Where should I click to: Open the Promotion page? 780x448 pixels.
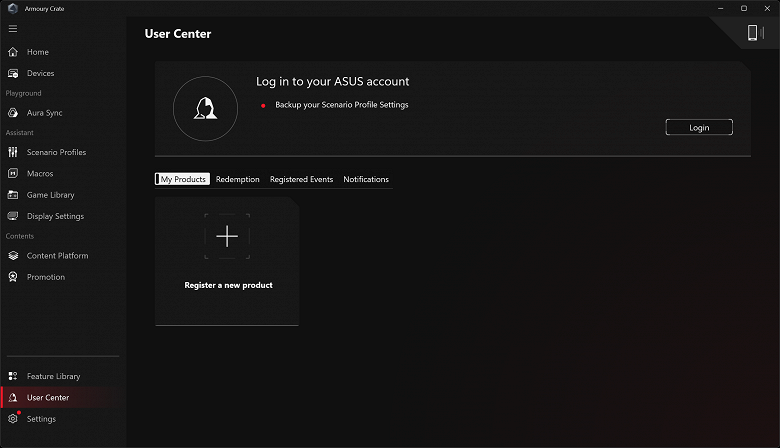pyautogui.click(x=45, y=277)
